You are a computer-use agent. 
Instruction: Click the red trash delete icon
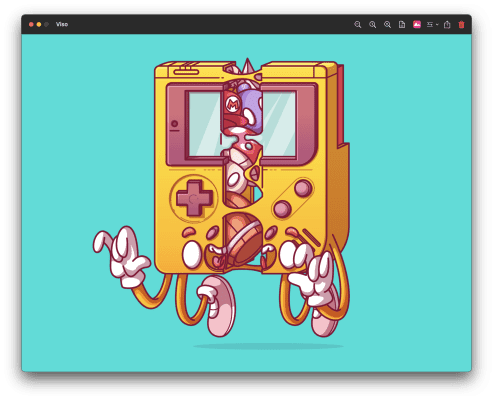click(x=461, y=25)
